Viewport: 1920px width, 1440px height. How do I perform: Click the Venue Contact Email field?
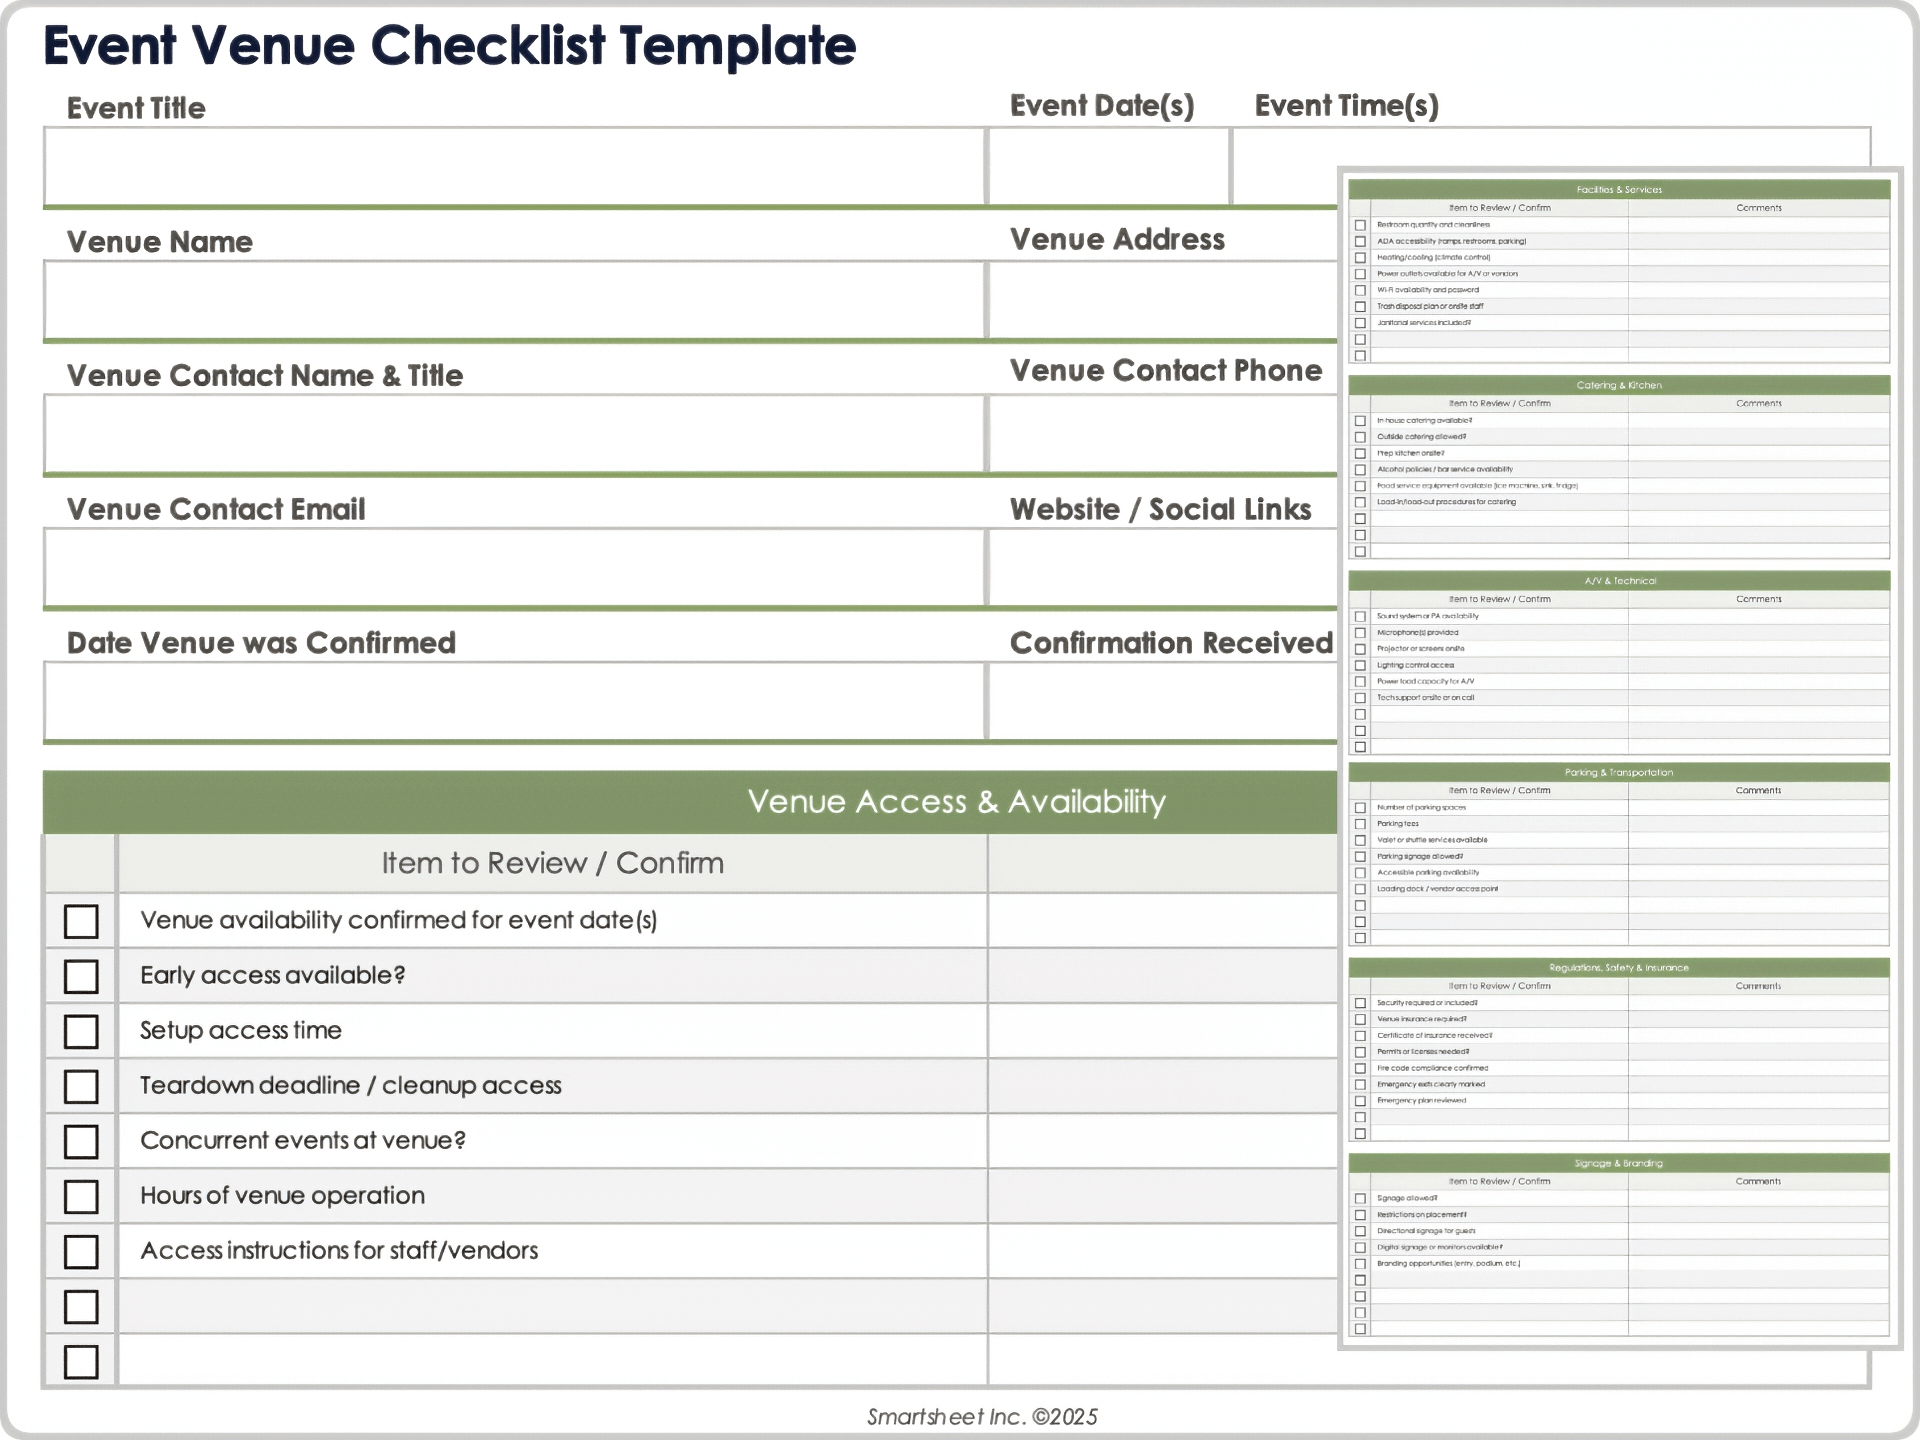point(514,567)
